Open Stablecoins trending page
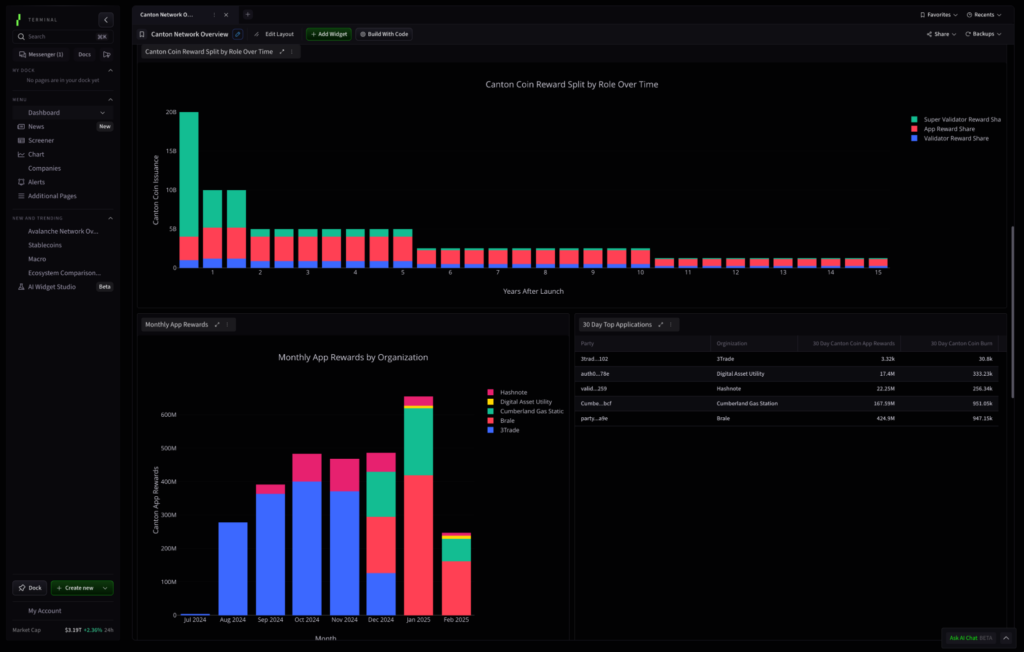 [x=45, y=245]
